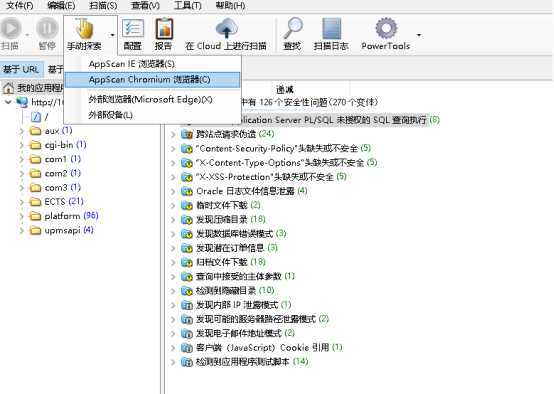Click the scan on Cloud (在 Cloud 上进行扫描) icon
The image size is (554, 394).
[226, 28]
